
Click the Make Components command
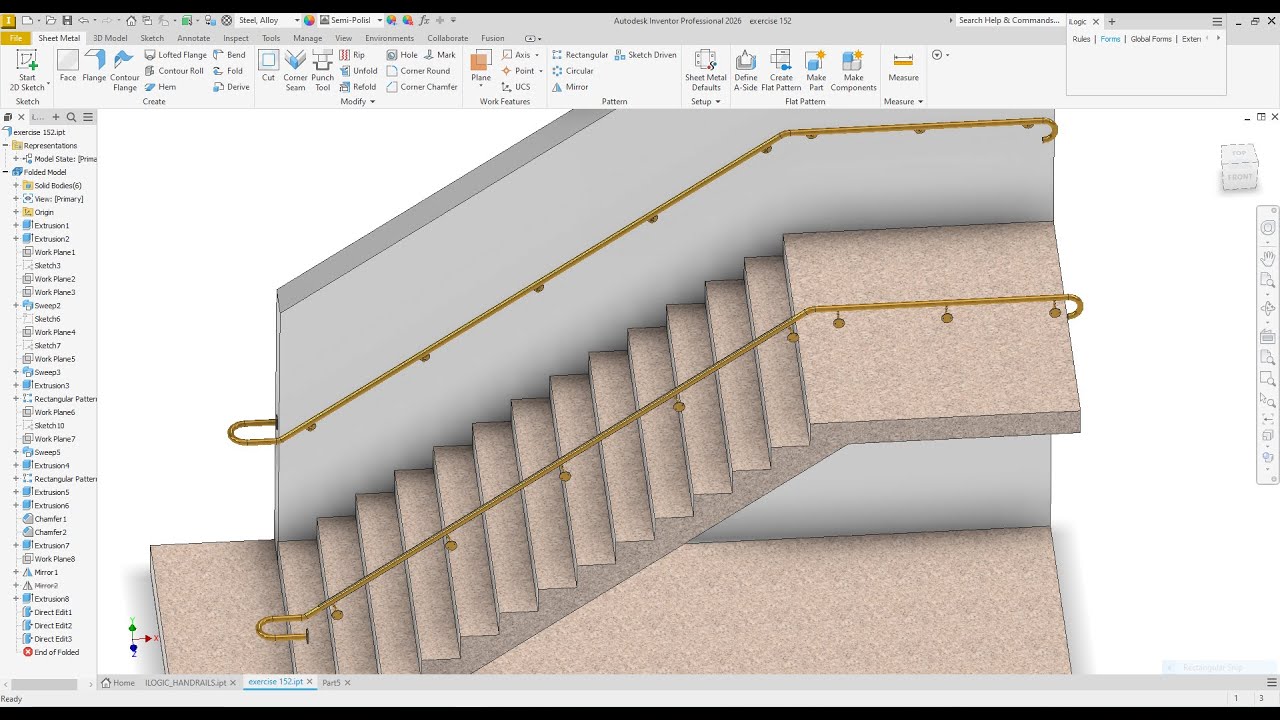[x=853, y=70]
